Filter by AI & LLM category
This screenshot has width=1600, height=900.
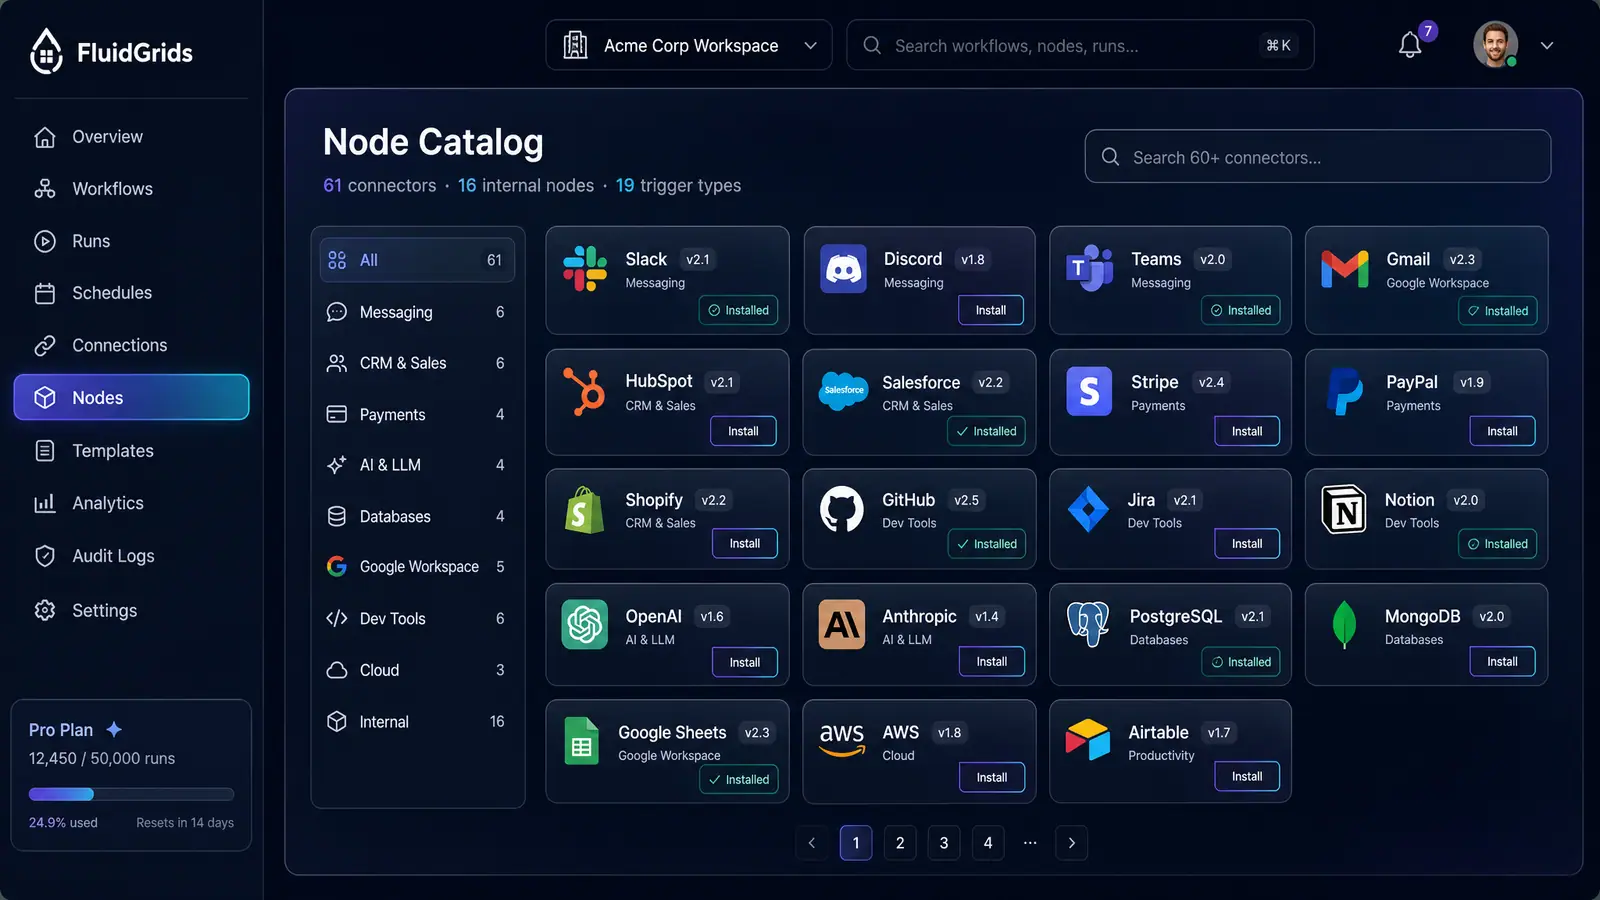[417, 465]
